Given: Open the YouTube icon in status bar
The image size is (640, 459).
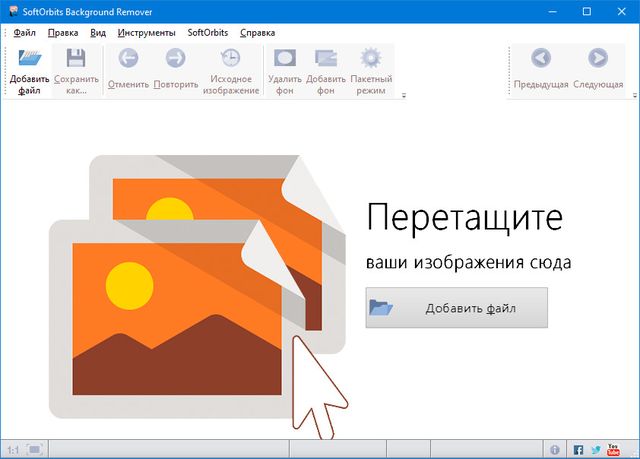Looking at the screenshot, I should (x=614, y=449).
